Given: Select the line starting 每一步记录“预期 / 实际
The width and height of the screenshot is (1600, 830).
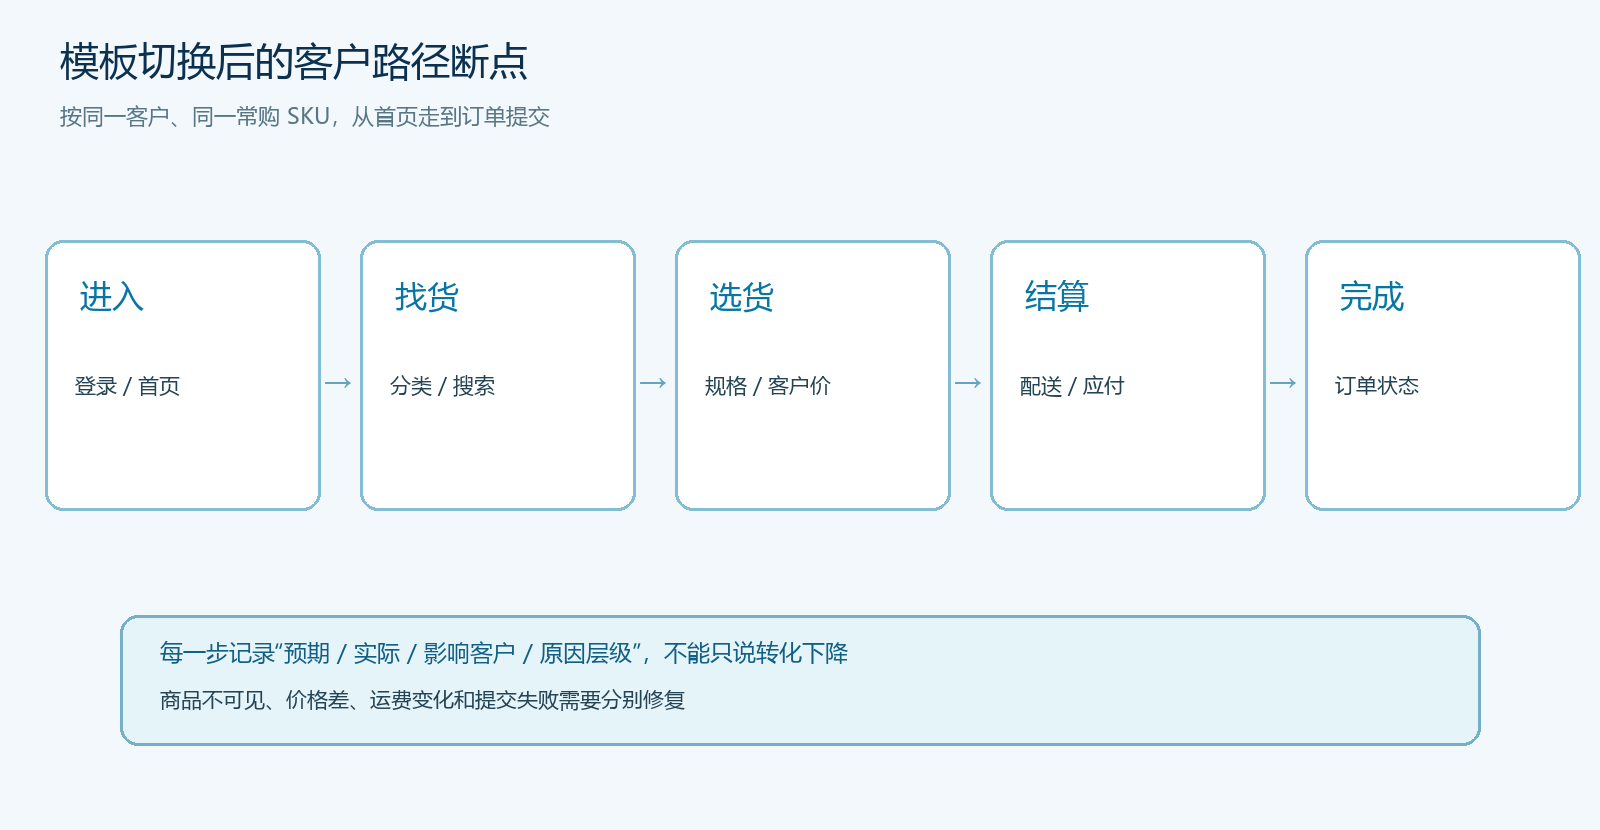Looking at the screenshot, I should tap(504, 654).
